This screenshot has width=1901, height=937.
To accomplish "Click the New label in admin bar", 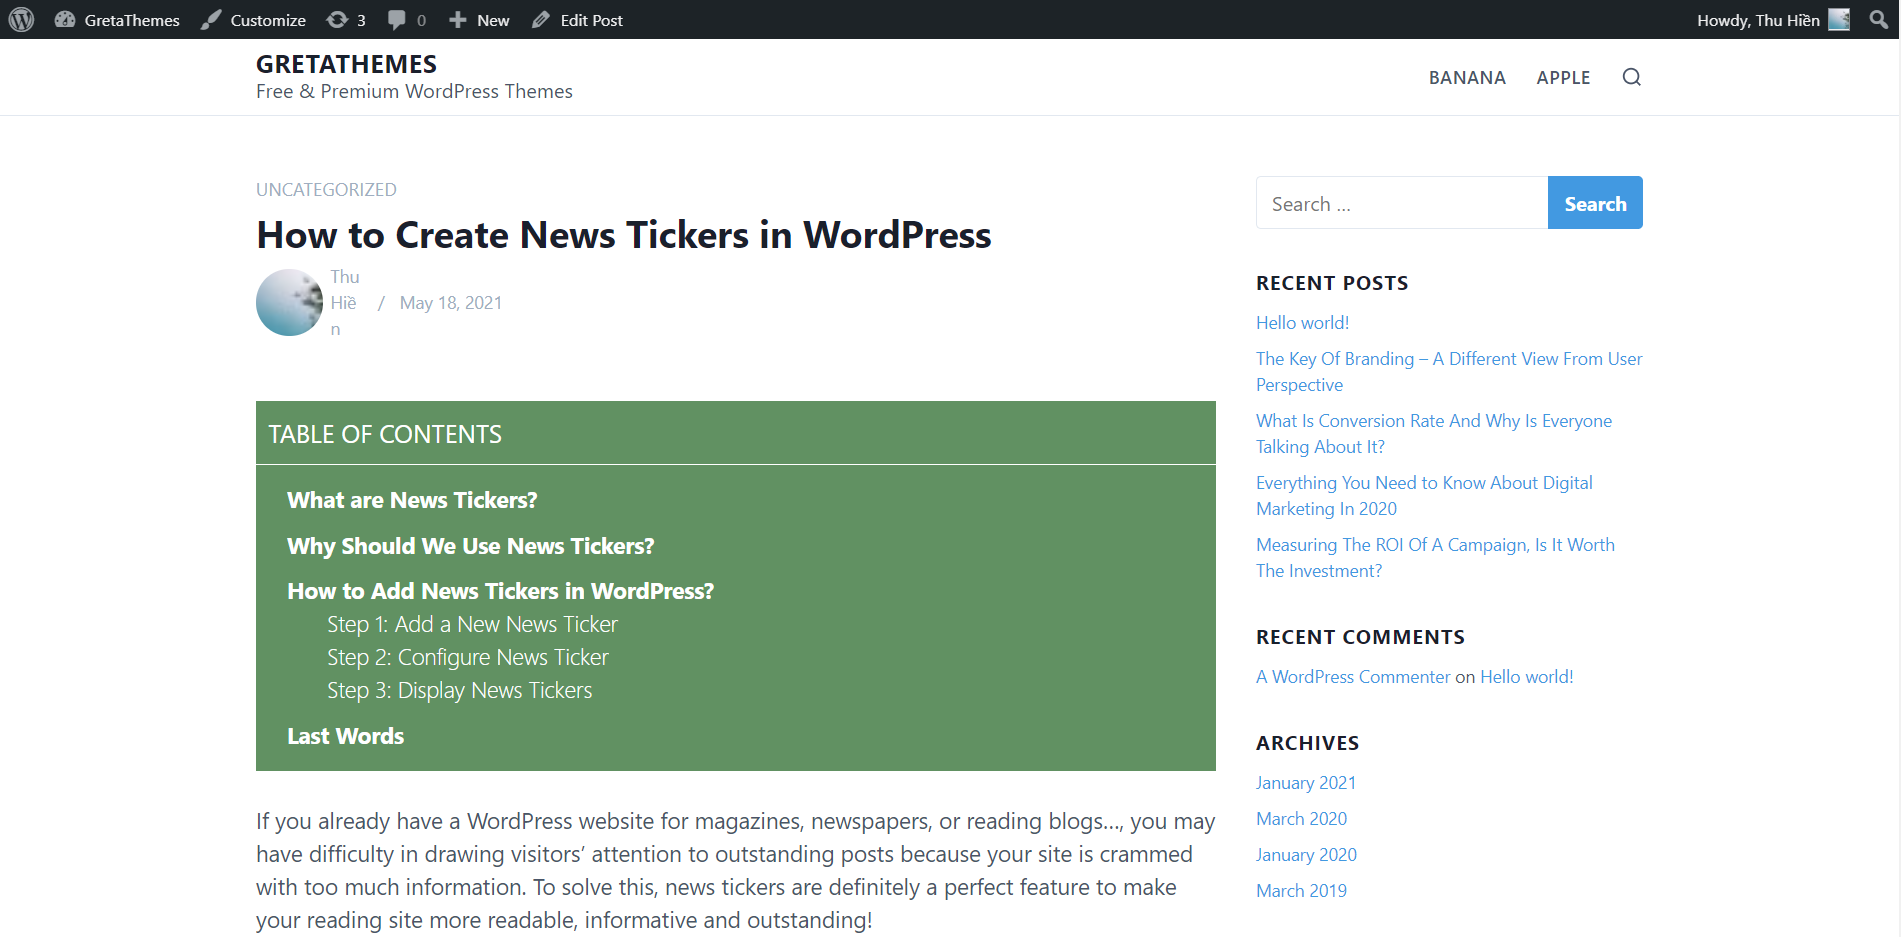I will (493, 20).
